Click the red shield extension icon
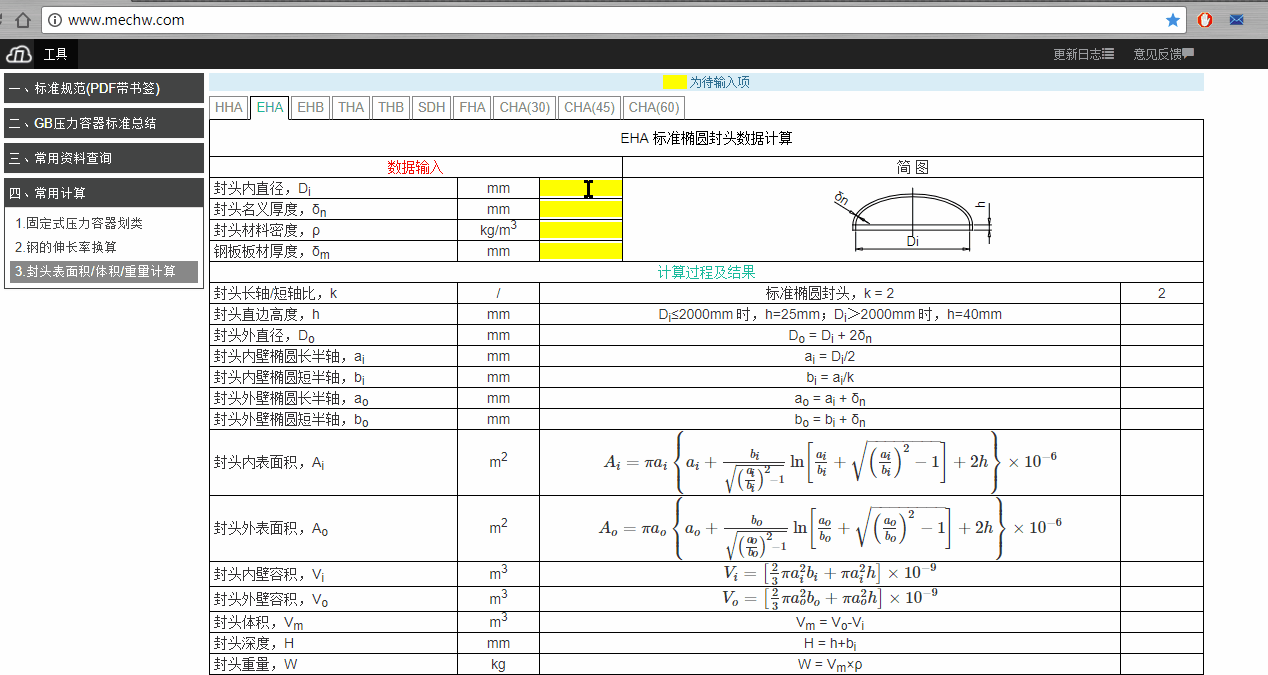The width and height of the screenshot is (1268, 675). [x=1205, y=20]
